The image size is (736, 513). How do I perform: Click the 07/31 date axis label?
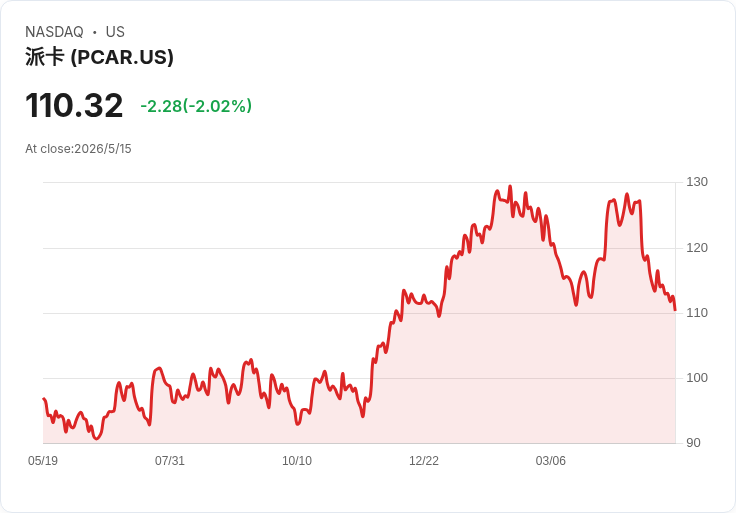point(169,460)
